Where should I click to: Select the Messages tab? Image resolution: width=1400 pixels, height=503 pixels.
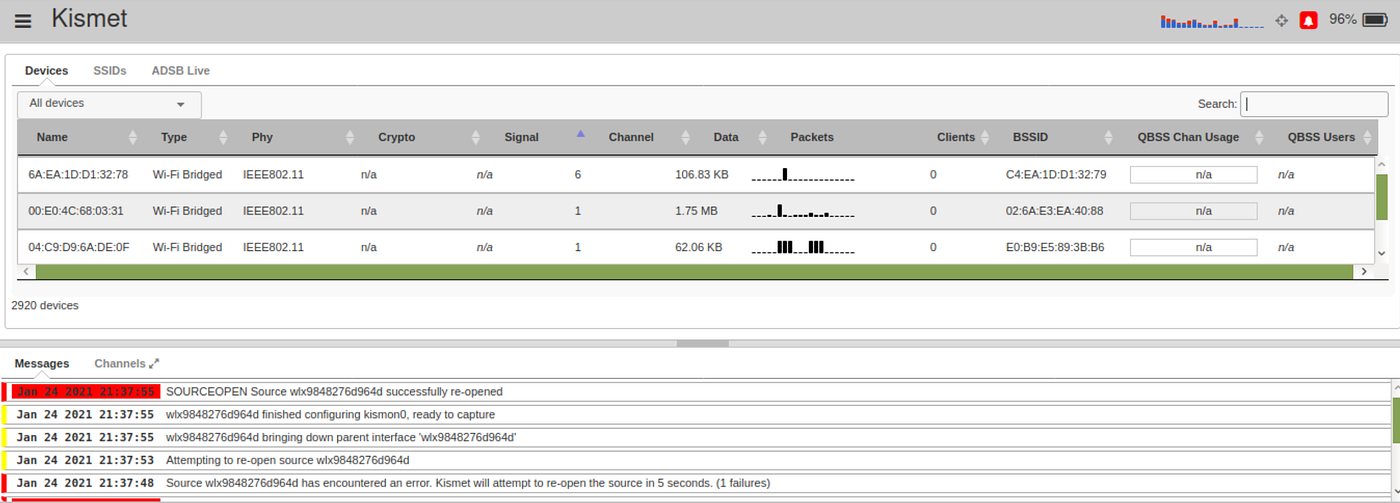point(42,364)
